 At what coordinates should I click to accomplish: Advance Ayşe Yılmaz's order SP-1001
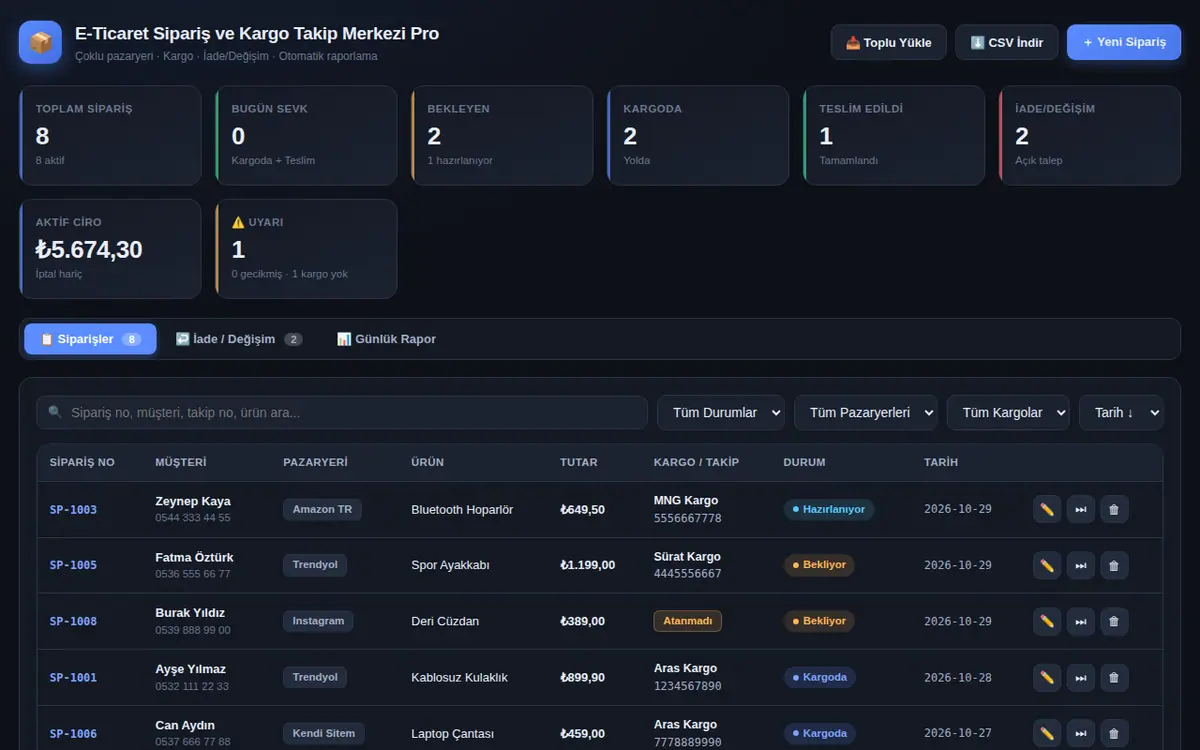point(1081,677)
